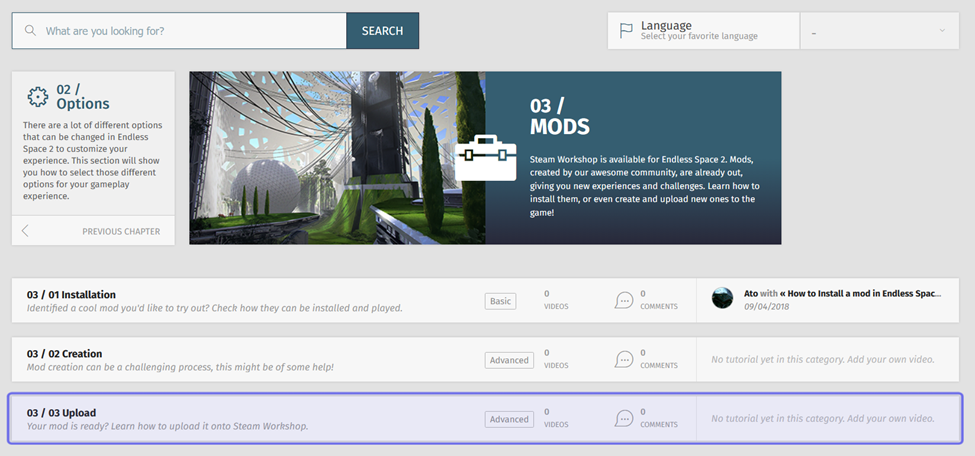Viewport: 975px width, 456px height.
Task: Click the Upload row comments bubble icon
Action: 624,418
